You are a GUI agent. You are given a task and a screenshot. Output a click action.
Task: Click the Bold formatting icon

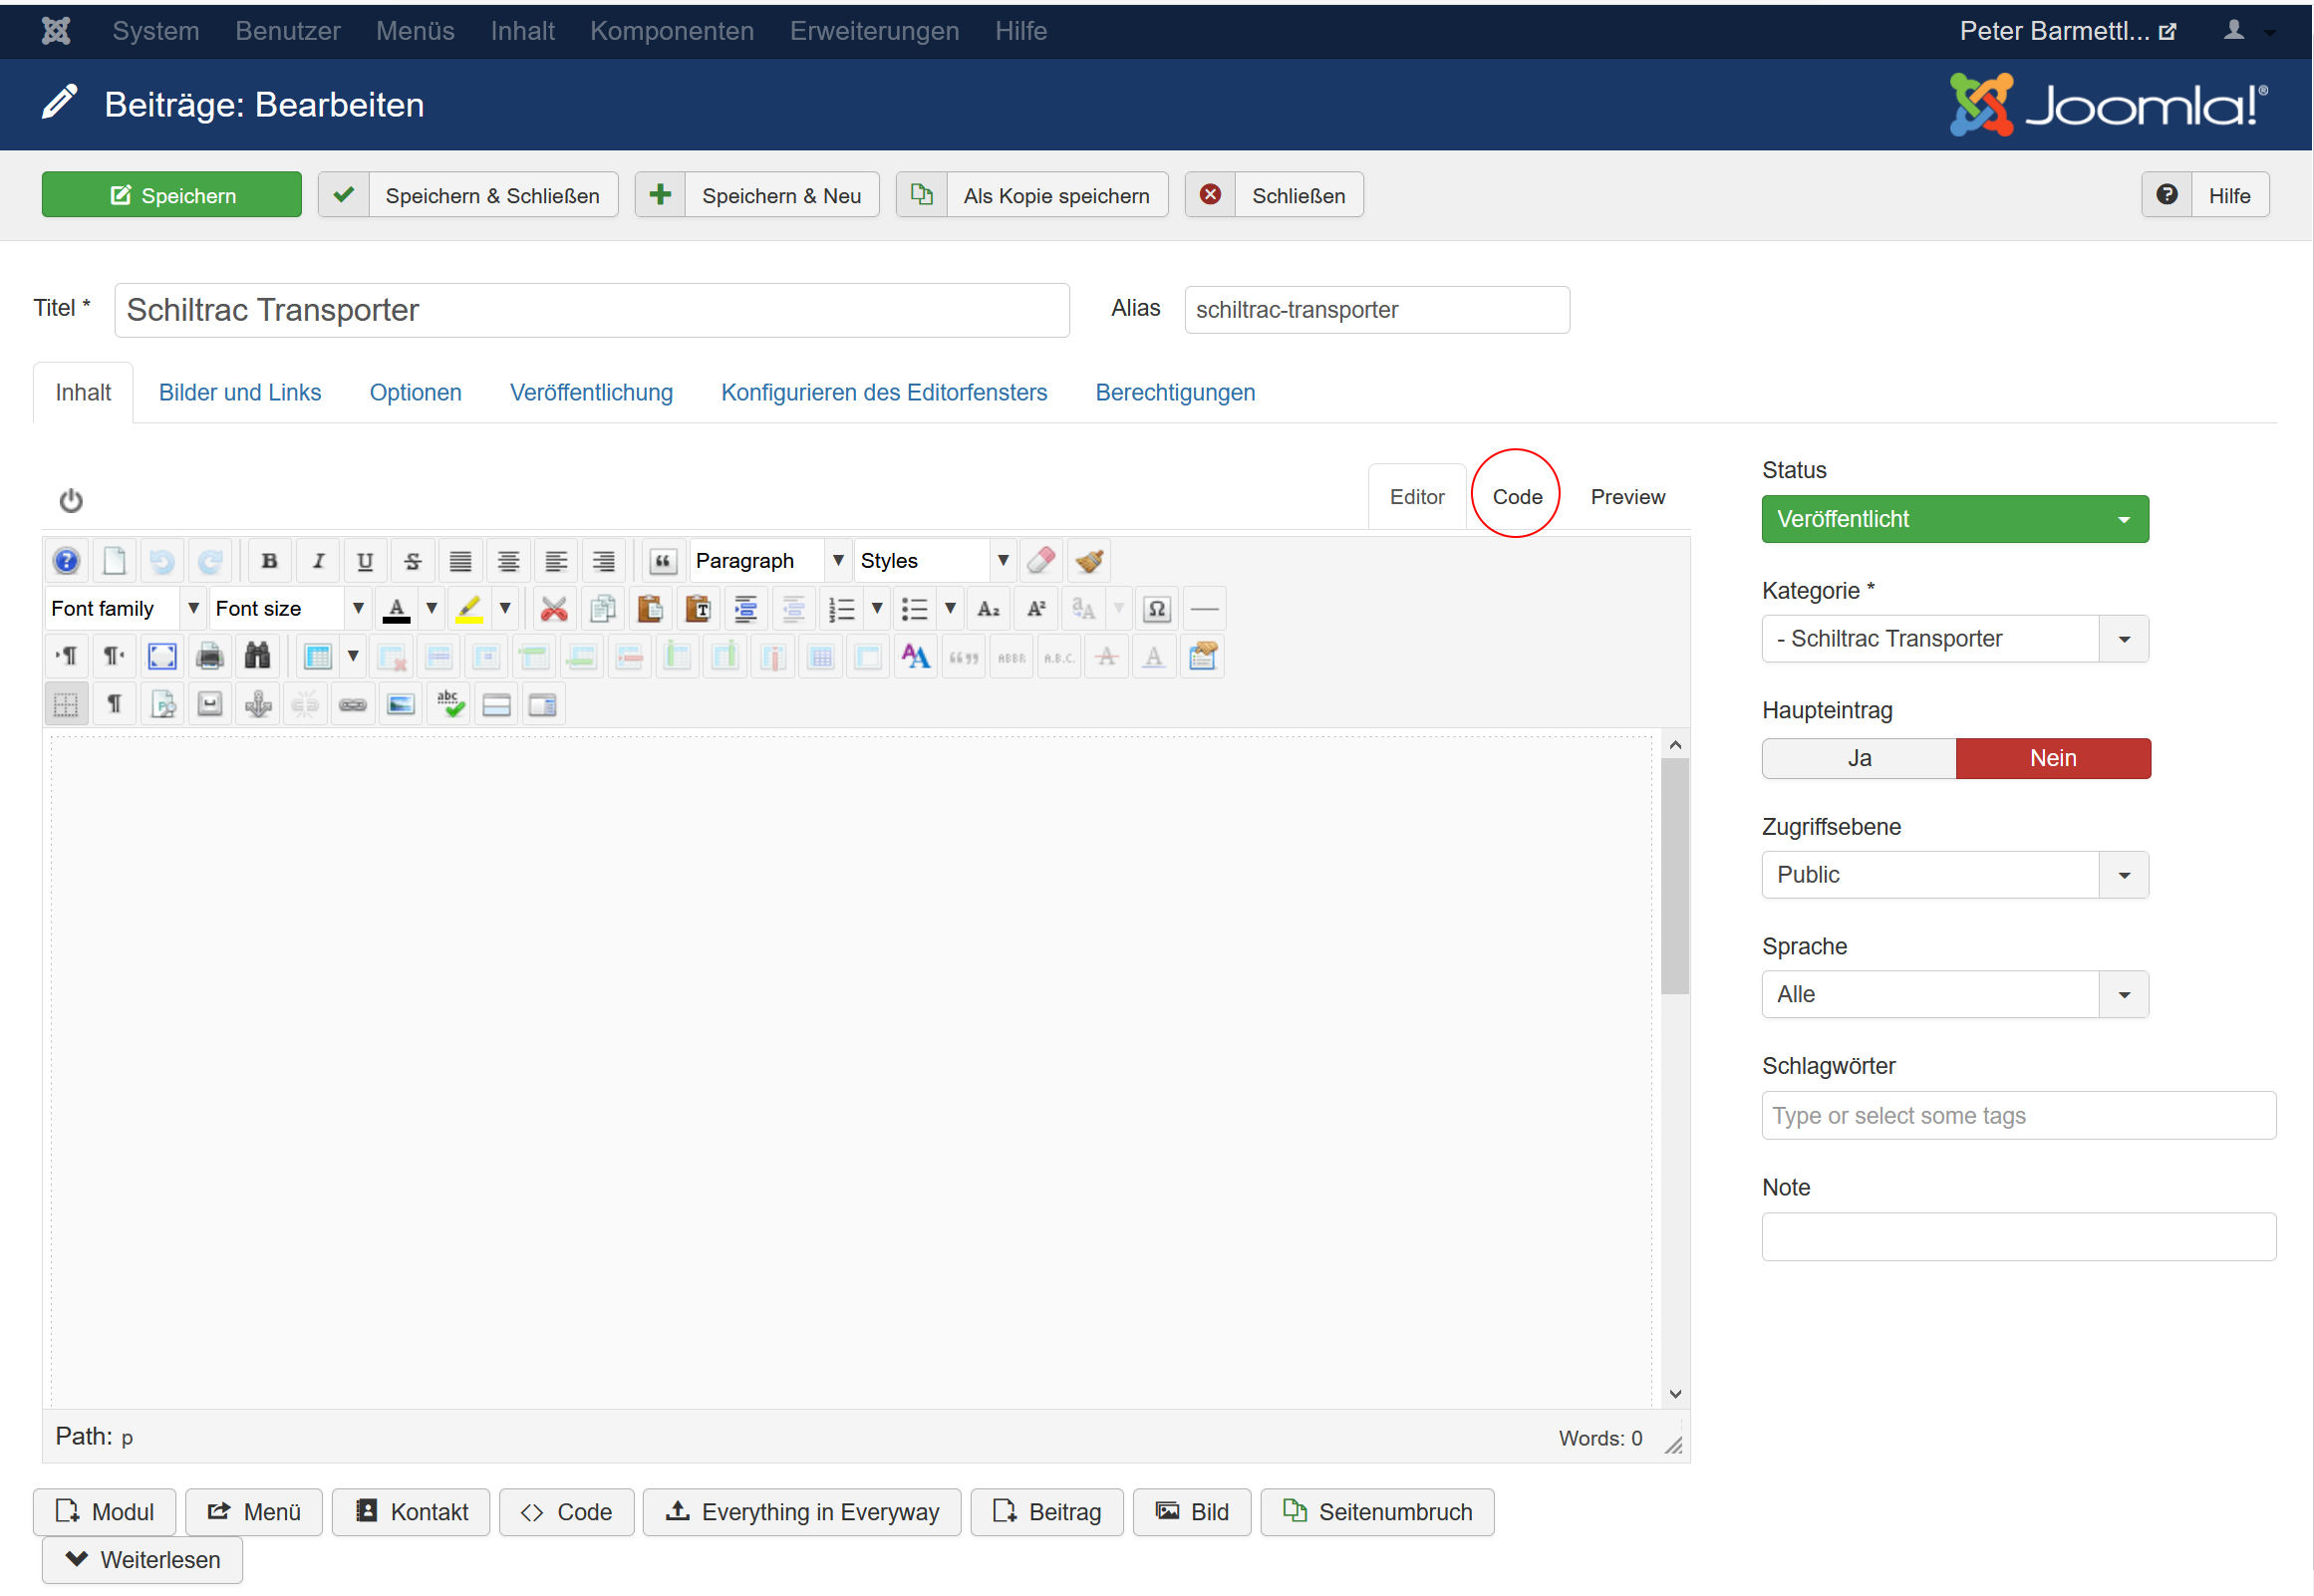click(x=269, y=561)
